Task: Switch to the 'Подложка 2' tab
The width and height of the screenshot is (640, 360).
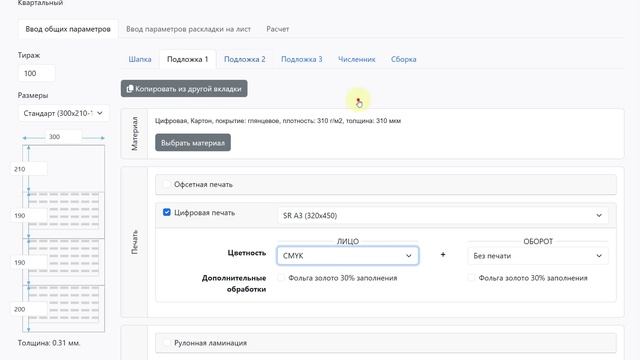Action: [x=244, y=59]
